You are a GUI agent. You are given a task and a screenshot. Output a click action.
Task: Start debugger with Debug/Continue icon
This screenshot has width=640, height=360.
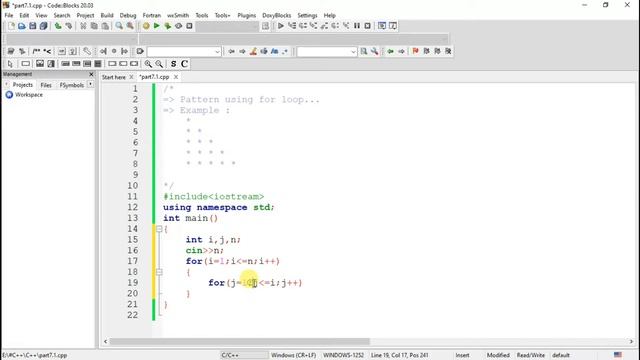click(x=281, y=26)
